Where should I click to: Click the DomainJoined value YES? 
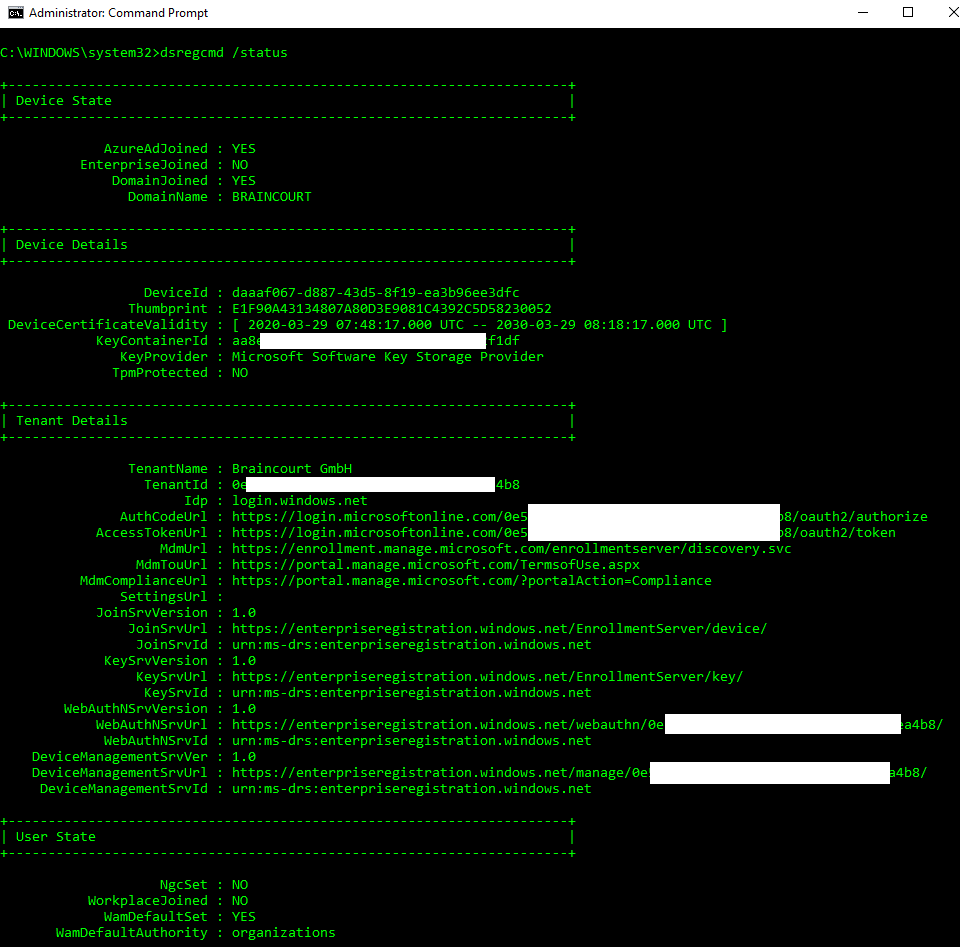(244, 181)
